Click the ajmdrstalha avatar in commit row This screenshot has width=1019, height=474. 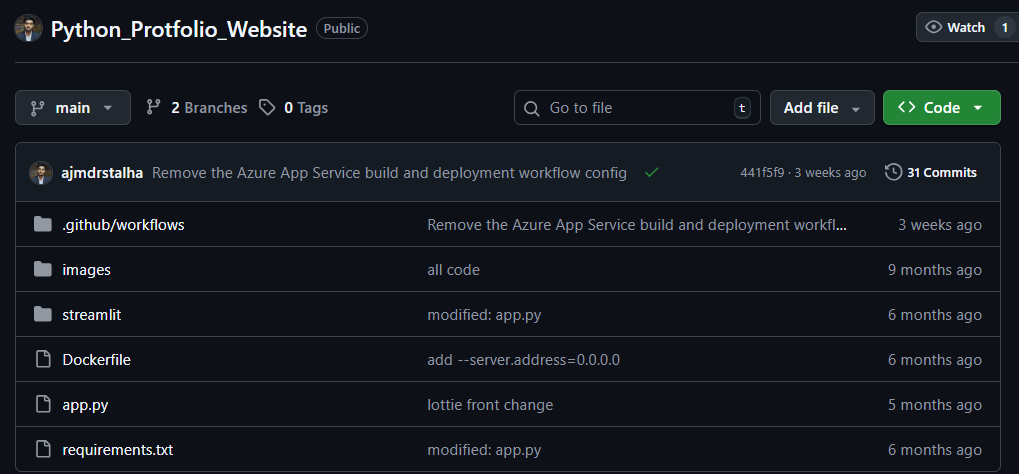pyautogui.click(x=40, y=172)
